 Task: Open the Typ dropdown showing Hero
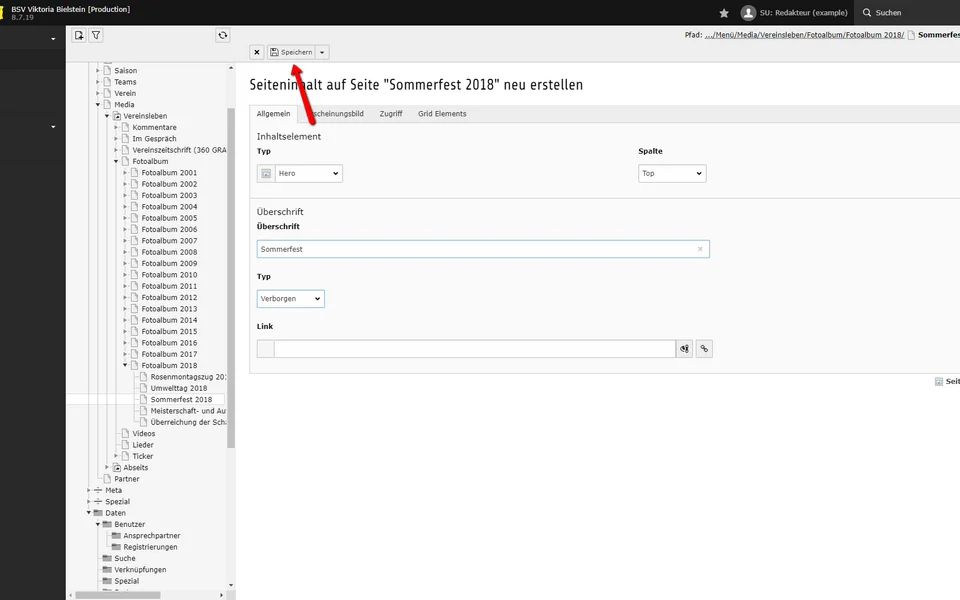pyautogui.click(x=308, y=173)
